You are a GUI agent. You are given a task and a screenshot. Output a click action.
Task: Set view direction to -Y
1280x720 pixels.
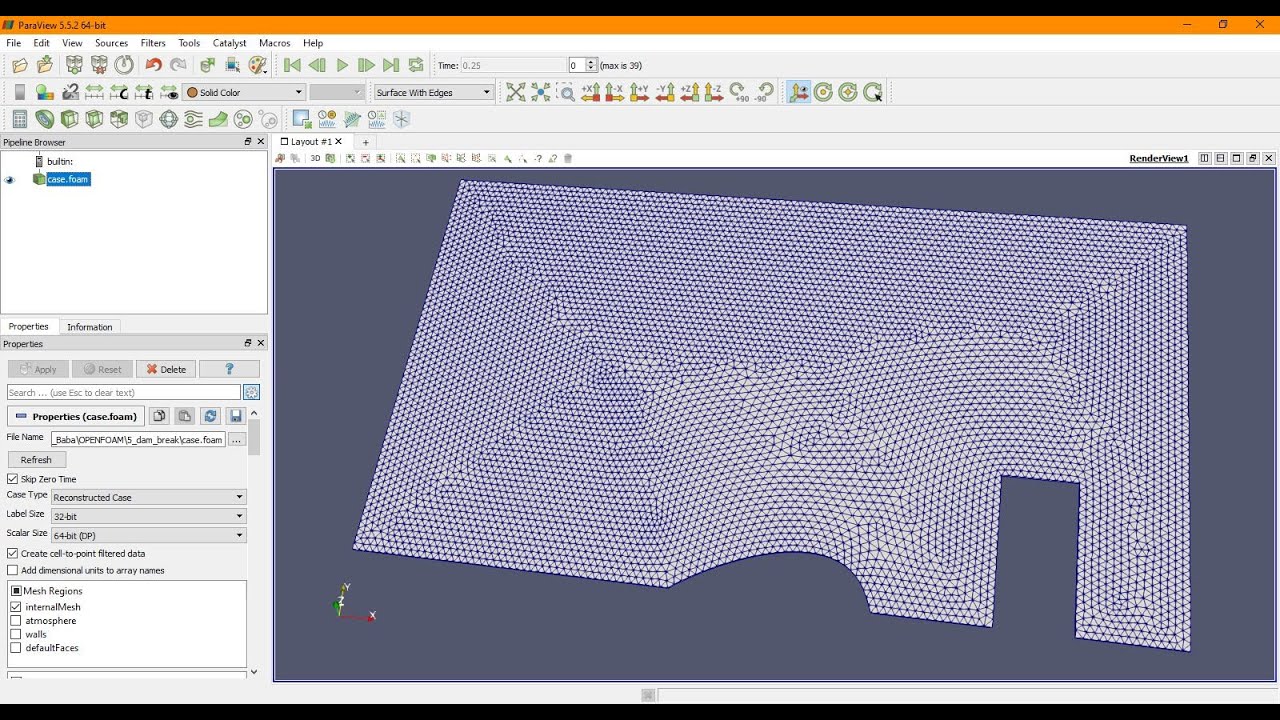pos(664,92)
